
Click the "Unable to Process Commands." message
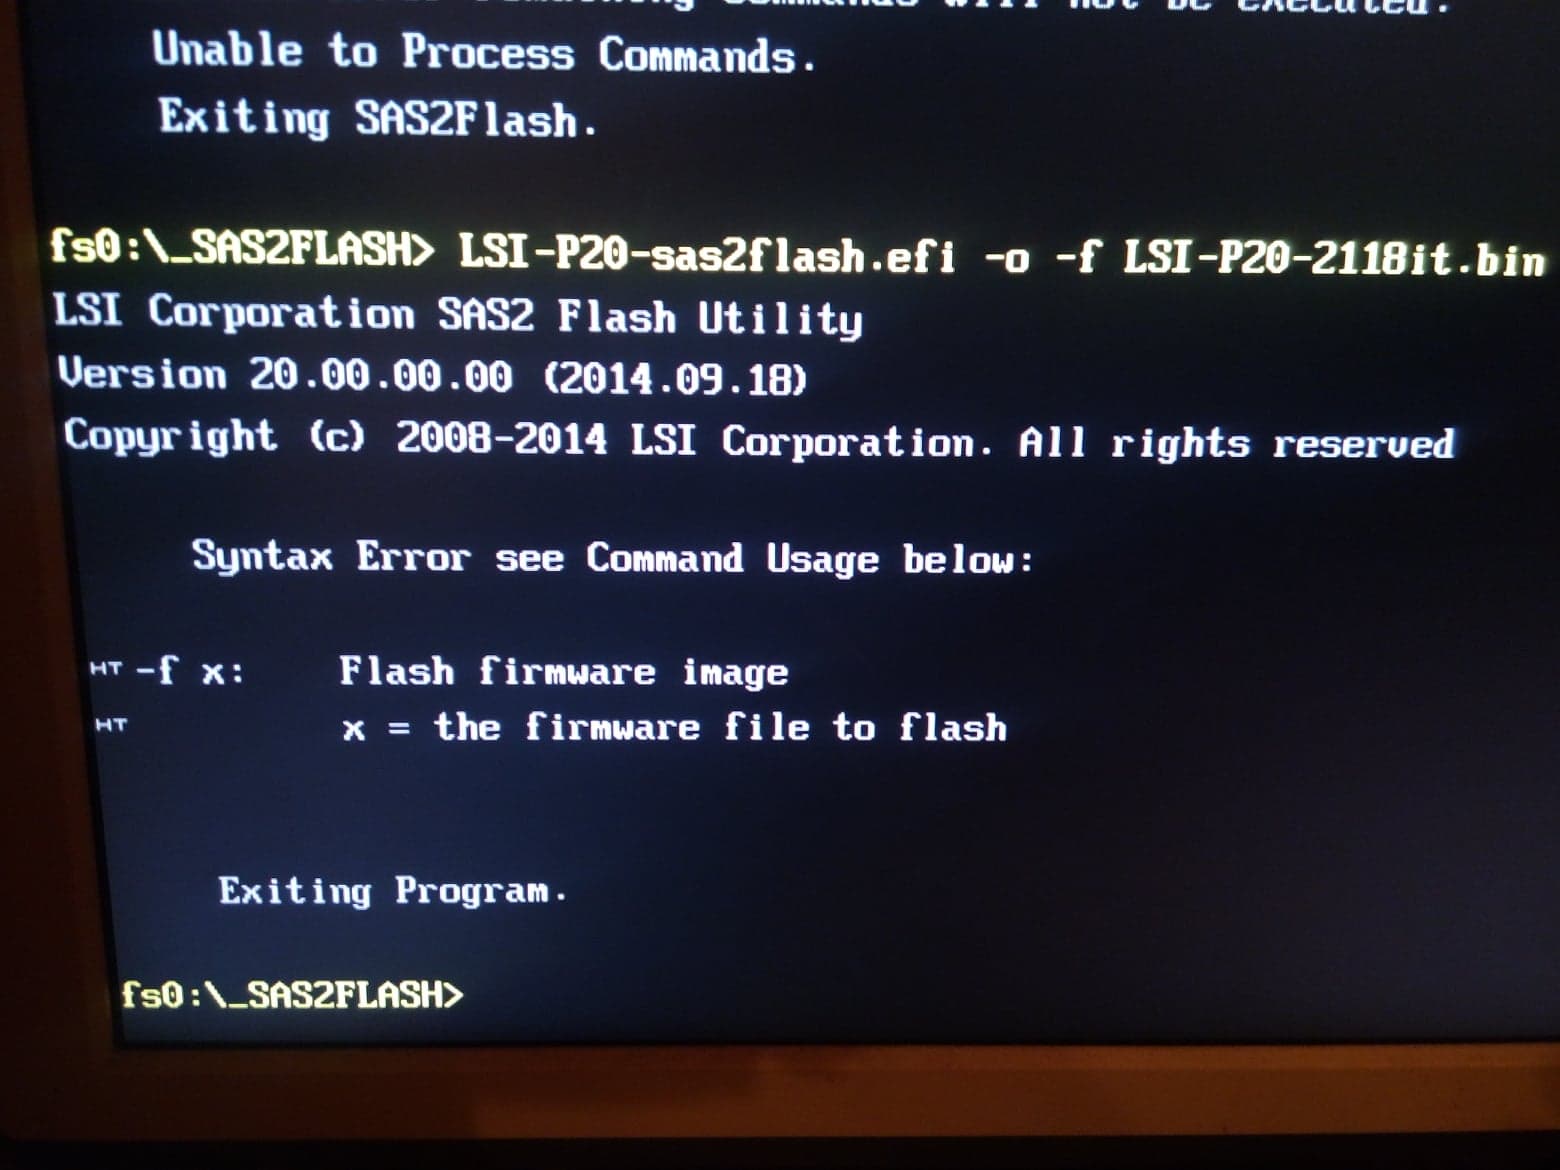[484, 52]
